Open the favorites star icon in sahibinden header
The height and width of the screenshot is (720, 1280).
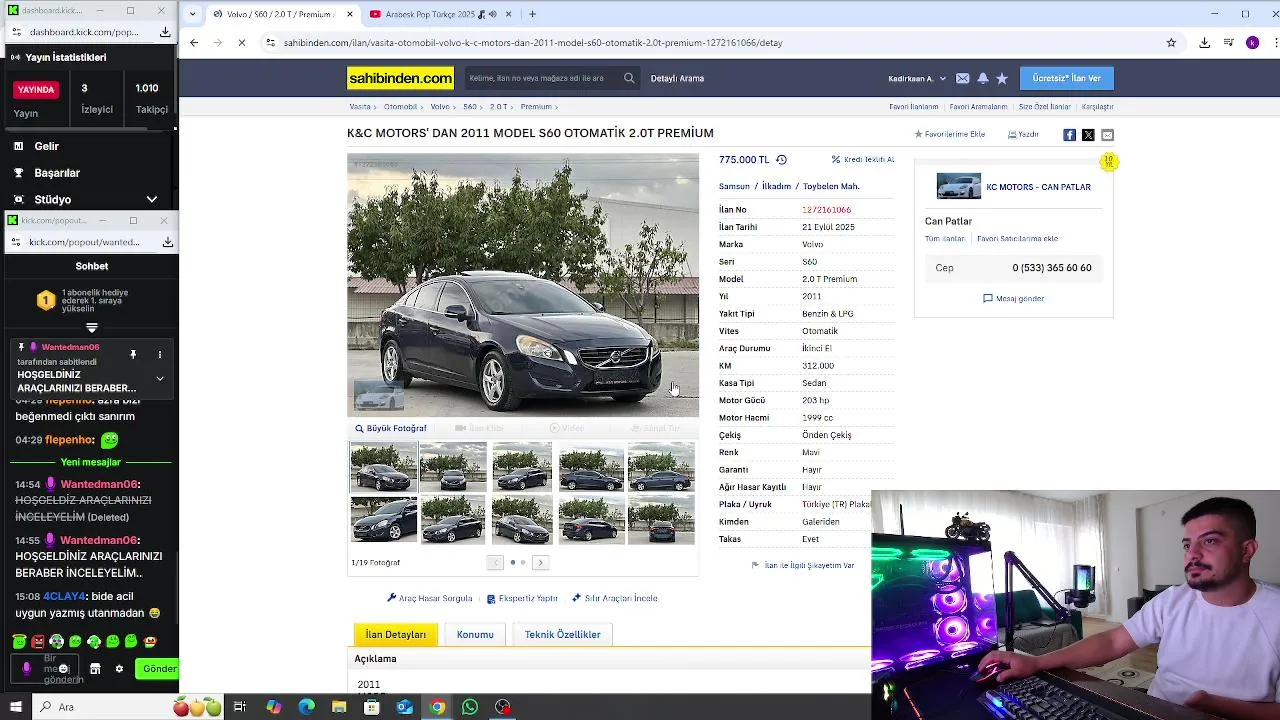pyautogui.click(x=1002, y=78)
